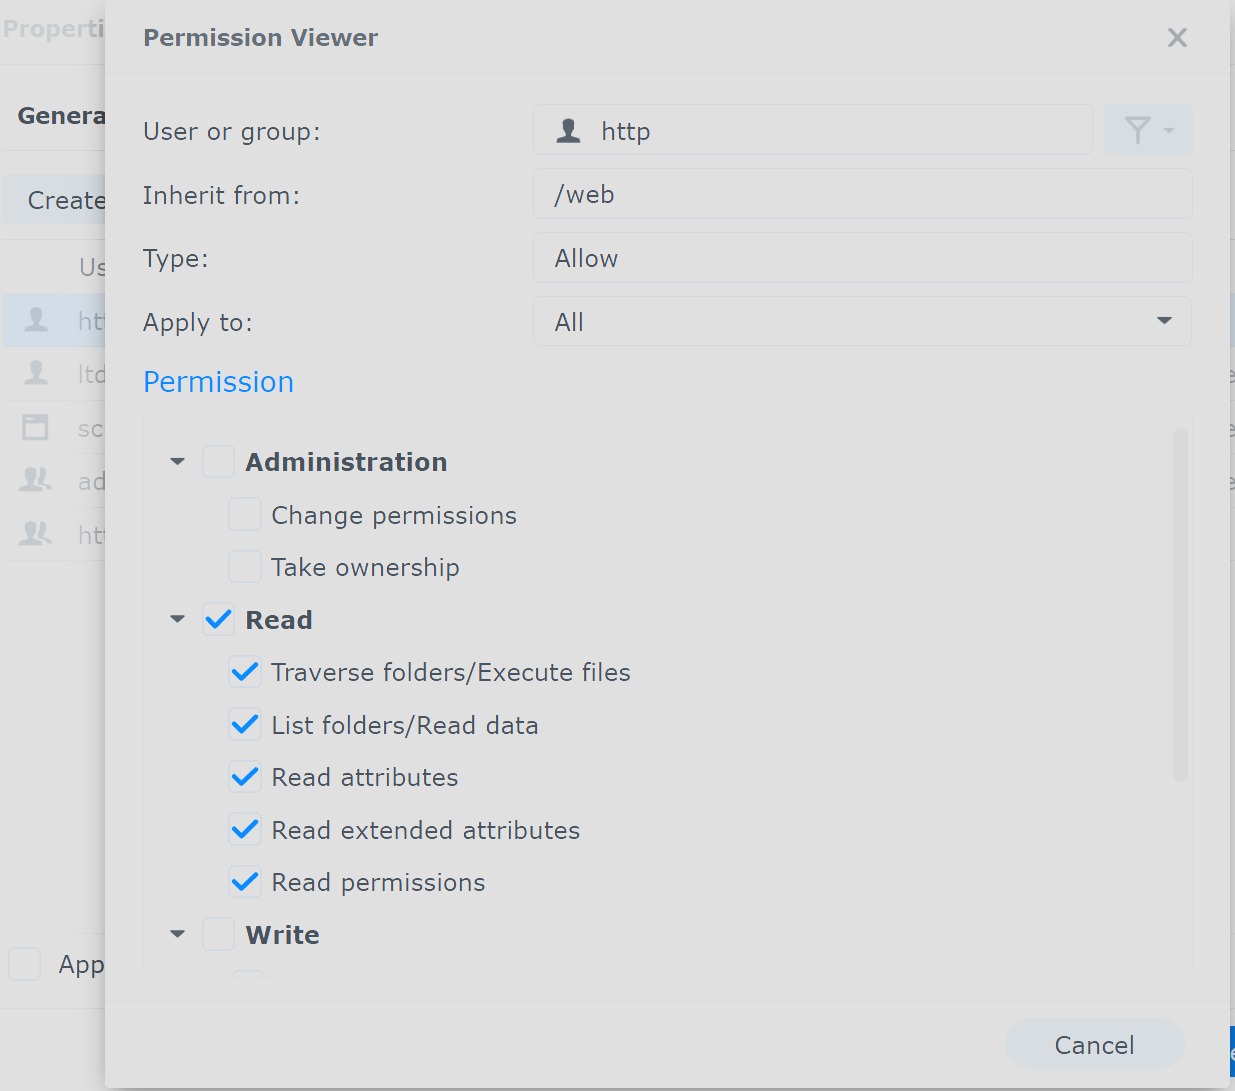Image resolution: width=1235 pixels, height=1091 pixels.
Task: Collapse the Read permissions group
Action: tap(178, 619)
